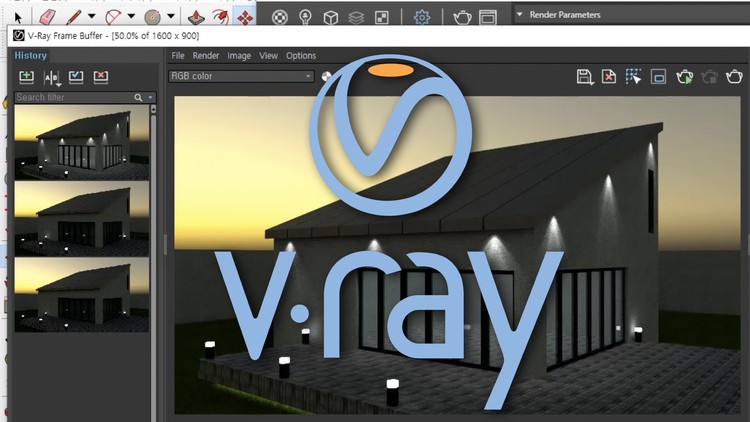Click the Save image disk icon
Viewport: 750px width, 422px height.
click(585, 77)
